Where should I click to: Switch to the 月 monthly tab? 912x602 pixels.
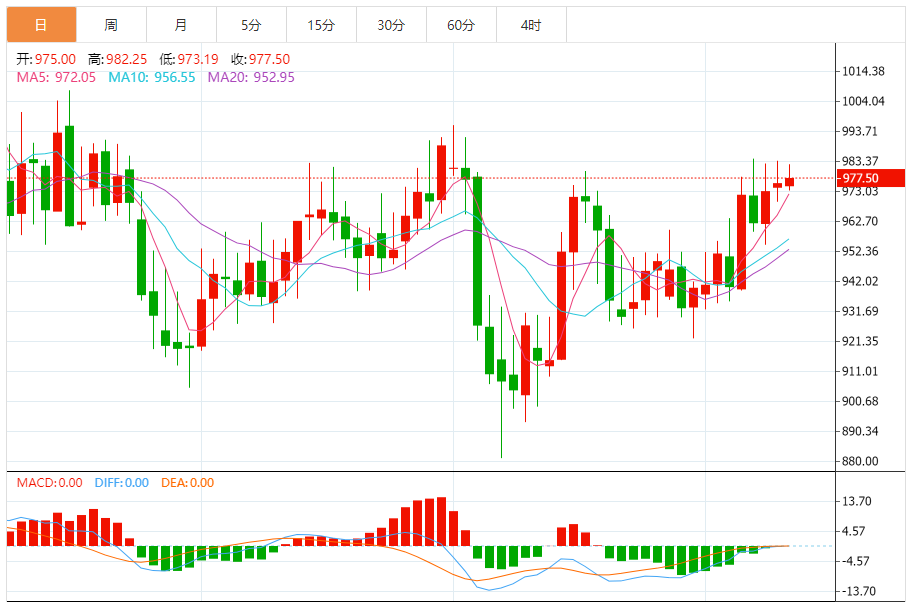181,25
